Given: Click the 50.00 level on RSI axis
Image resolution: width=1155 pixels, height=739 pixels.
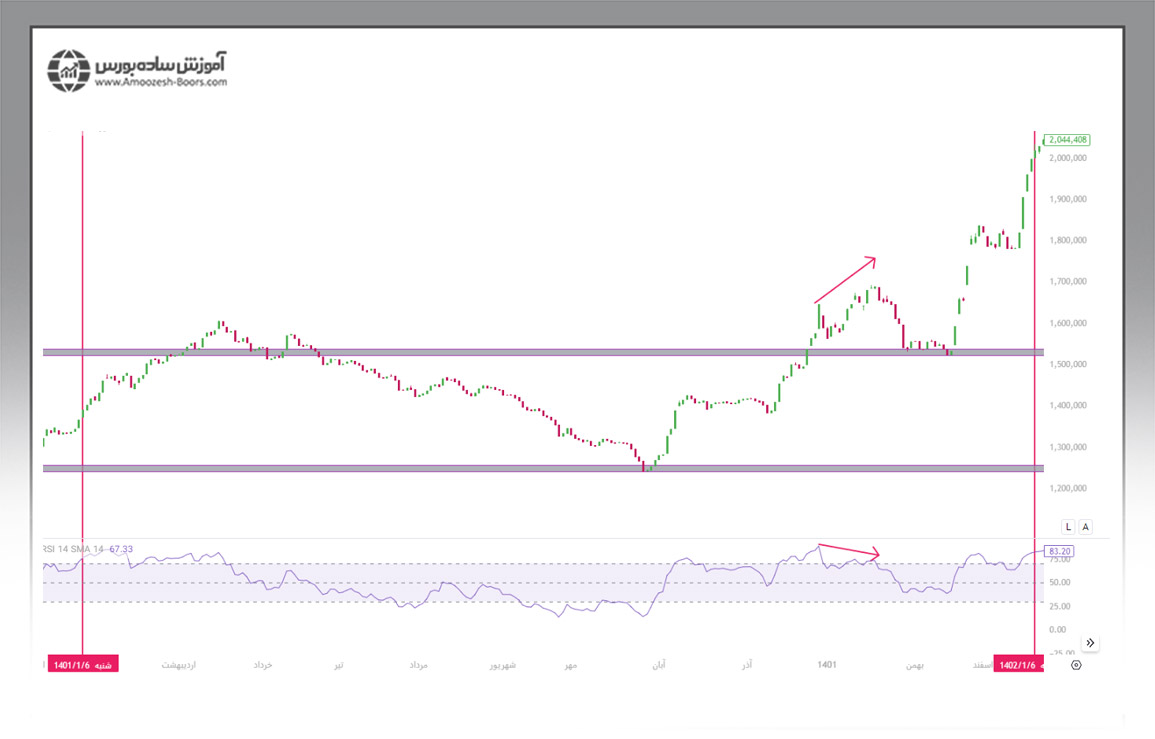Looking at the screenshot, I should coord(1058,582).
